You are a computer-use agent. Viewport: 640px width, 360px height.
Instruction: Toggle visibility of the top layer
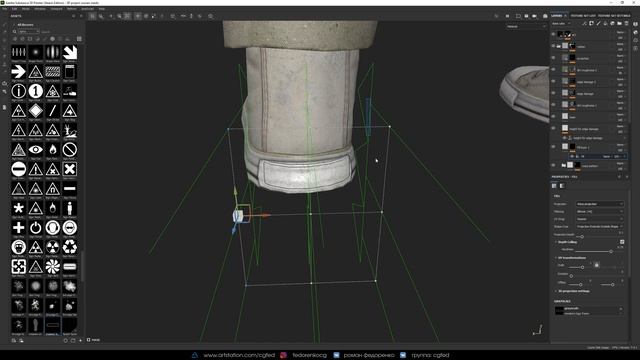click(553, 34)
